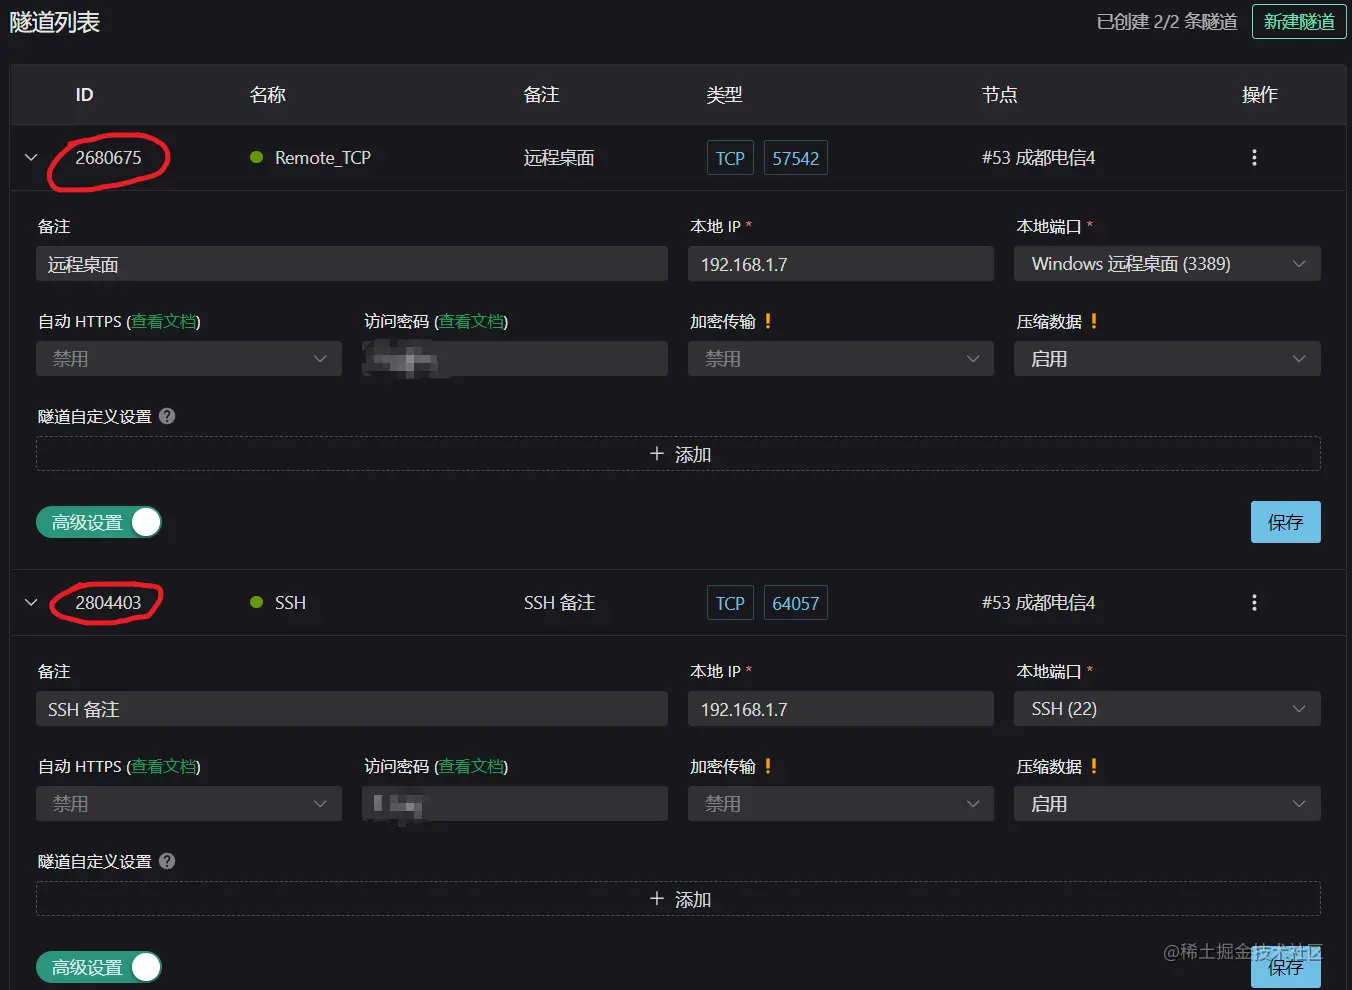
Task: Click the port tag 64057
Action: pyautogui.click(x=796, y=603)
